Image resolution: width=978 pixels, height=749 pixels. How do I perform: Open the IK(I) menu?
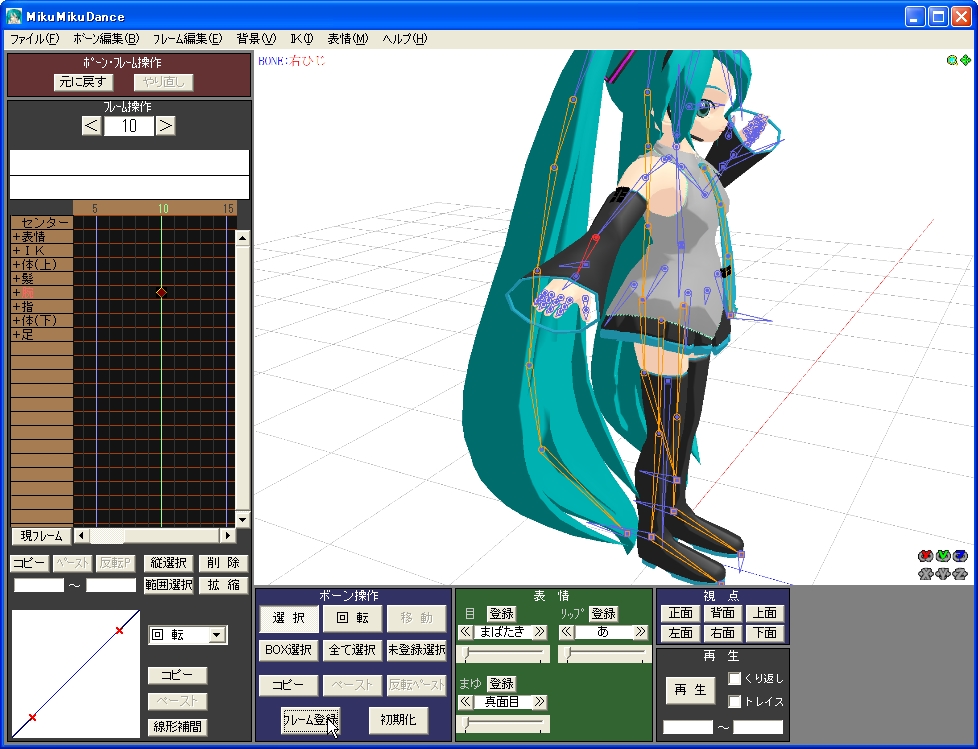[302, 39]
